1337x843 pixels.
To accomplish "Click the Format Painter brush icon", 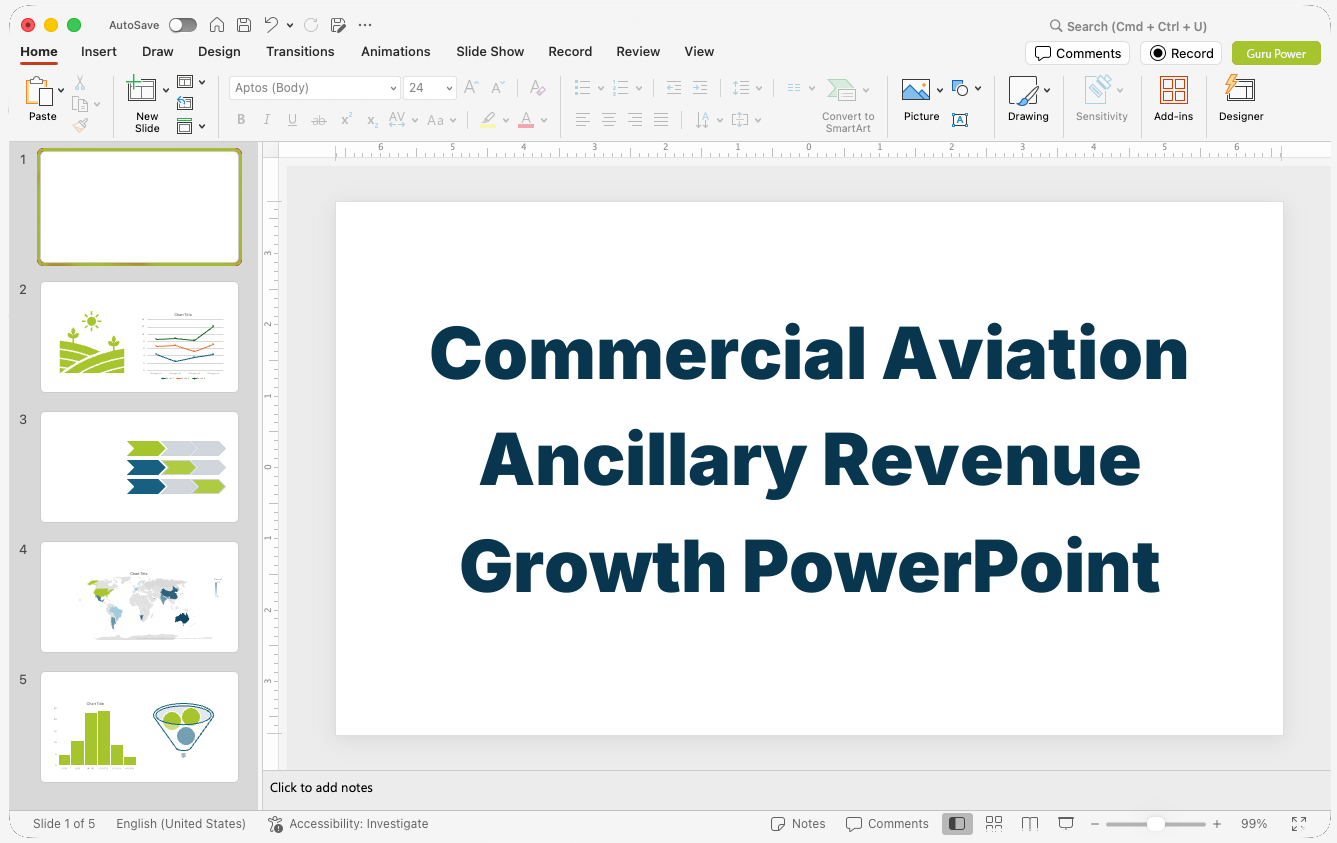I will click(80, 125).
